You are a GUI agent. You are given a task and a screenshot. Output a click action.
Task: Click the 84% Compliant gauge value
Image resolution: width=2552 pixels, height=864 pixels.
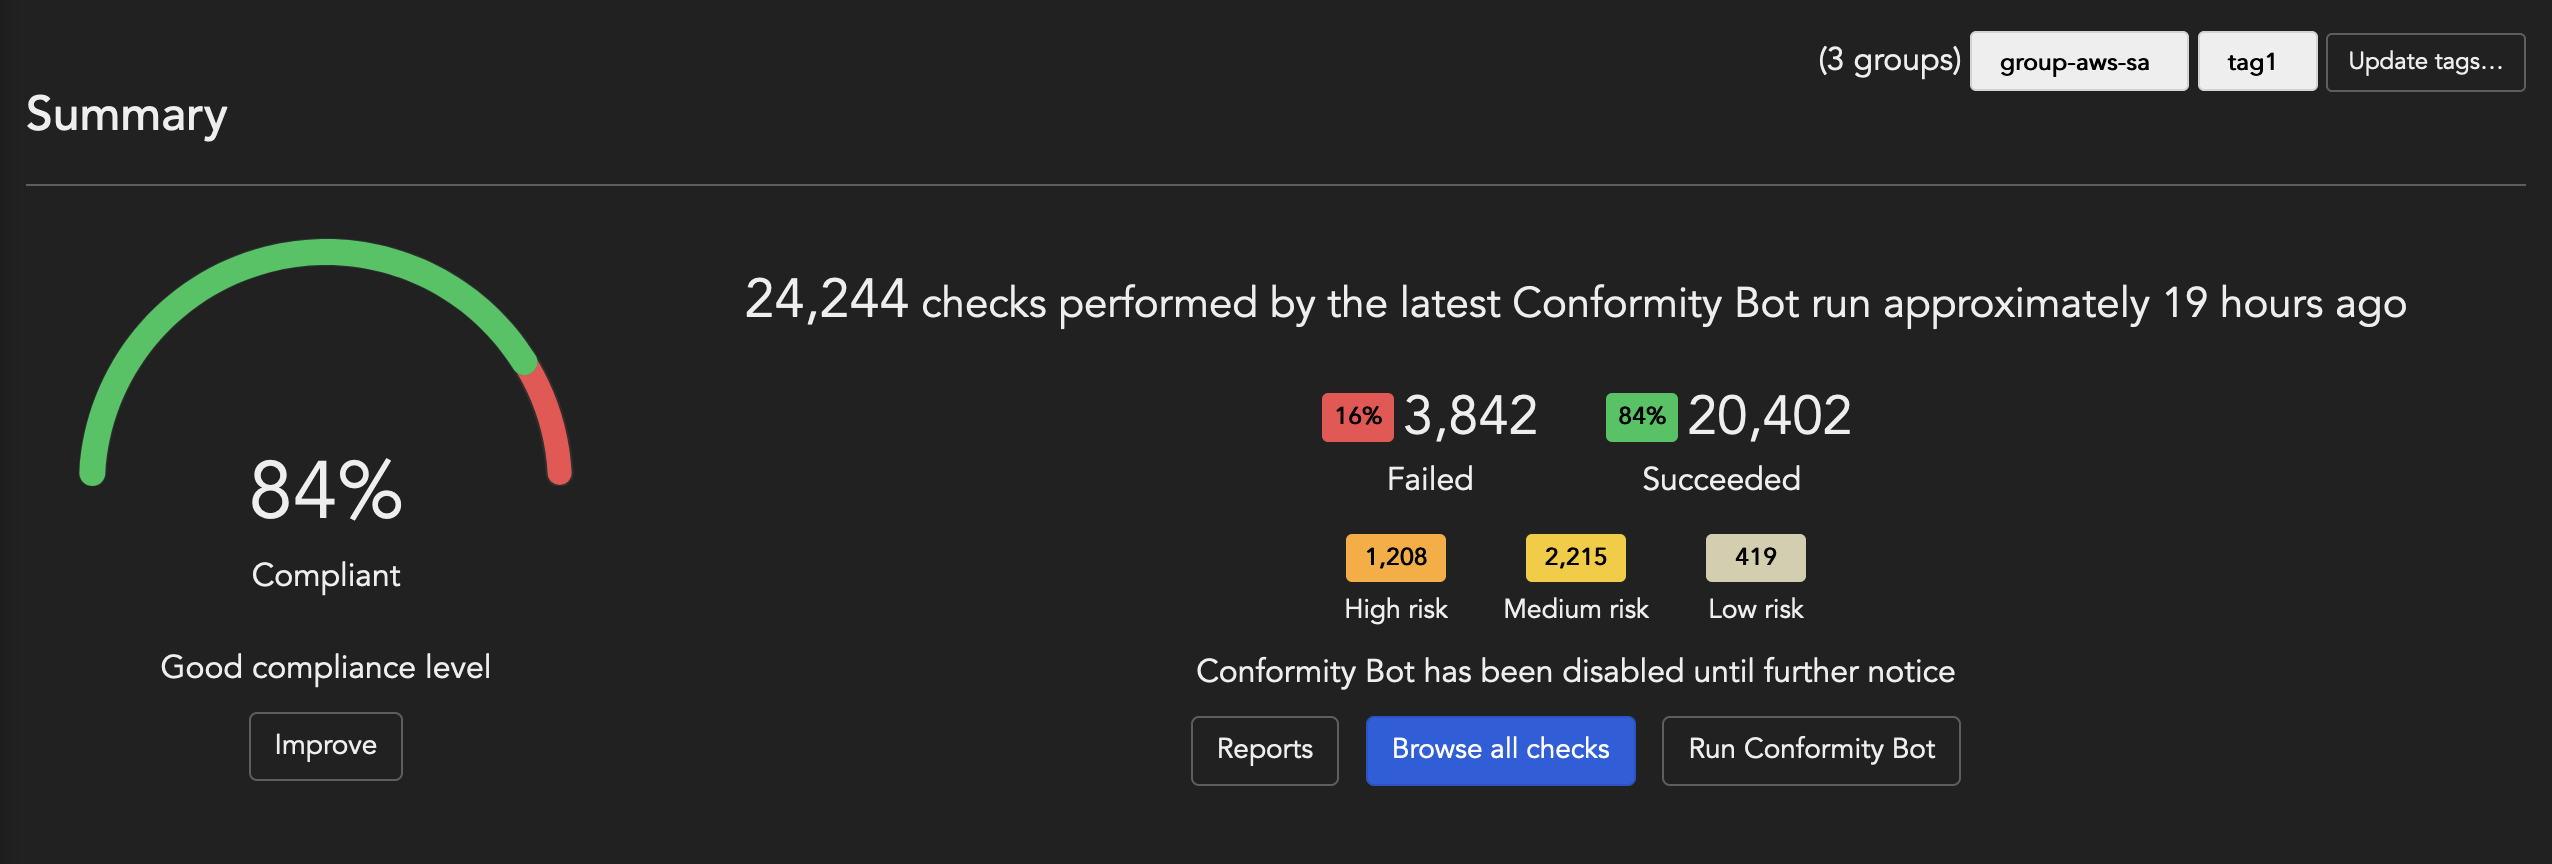point(326,490)
